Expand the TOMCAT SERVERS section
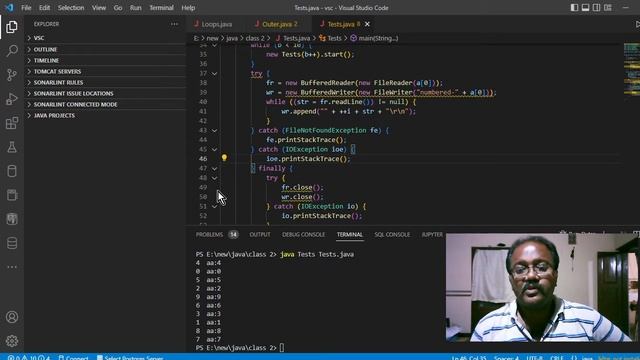The height and width of the screenshot is (360, 640). pyautogui.click(x=105, y=71)
